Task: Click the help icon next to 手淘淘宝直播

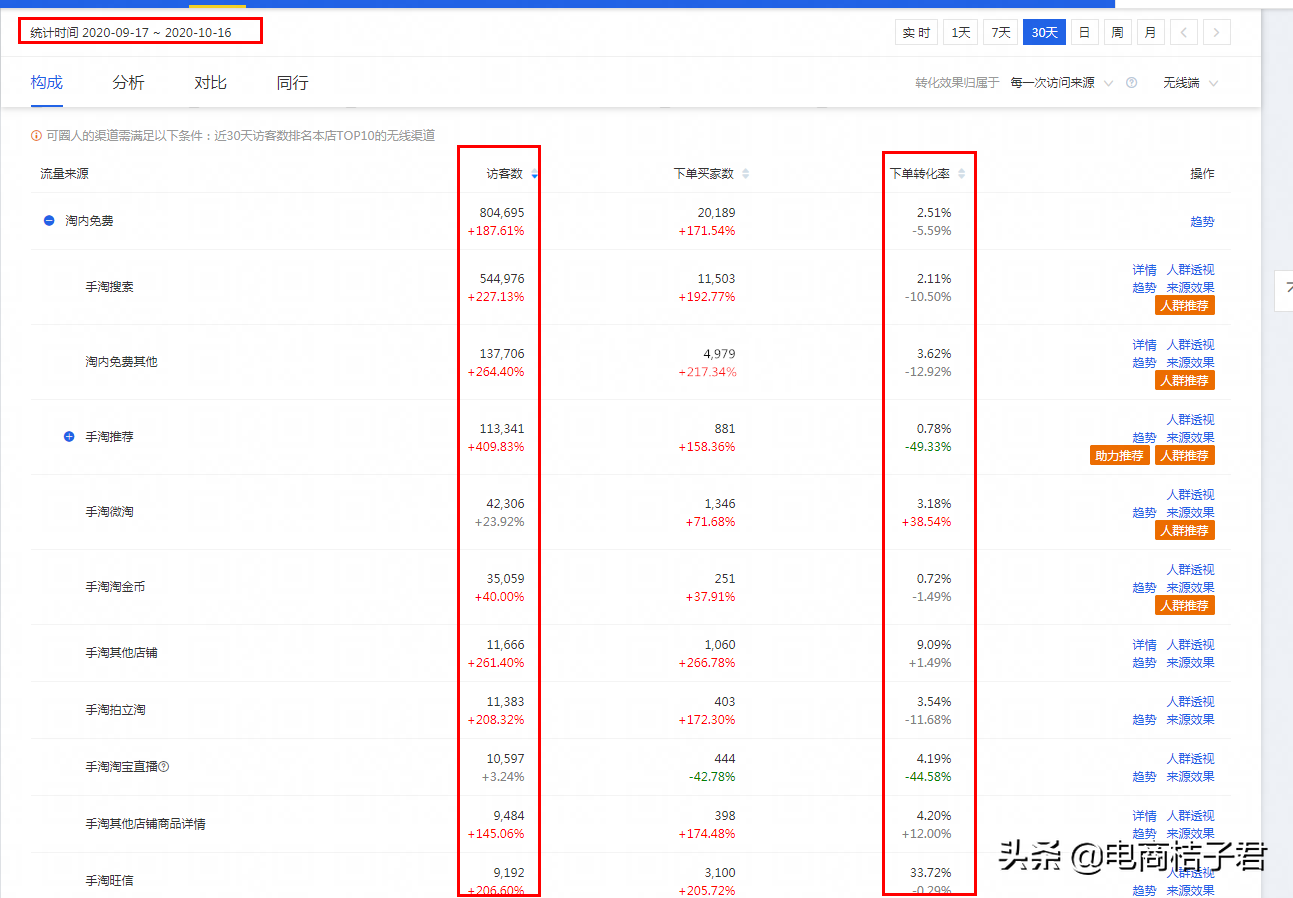Action: [164, 767]
